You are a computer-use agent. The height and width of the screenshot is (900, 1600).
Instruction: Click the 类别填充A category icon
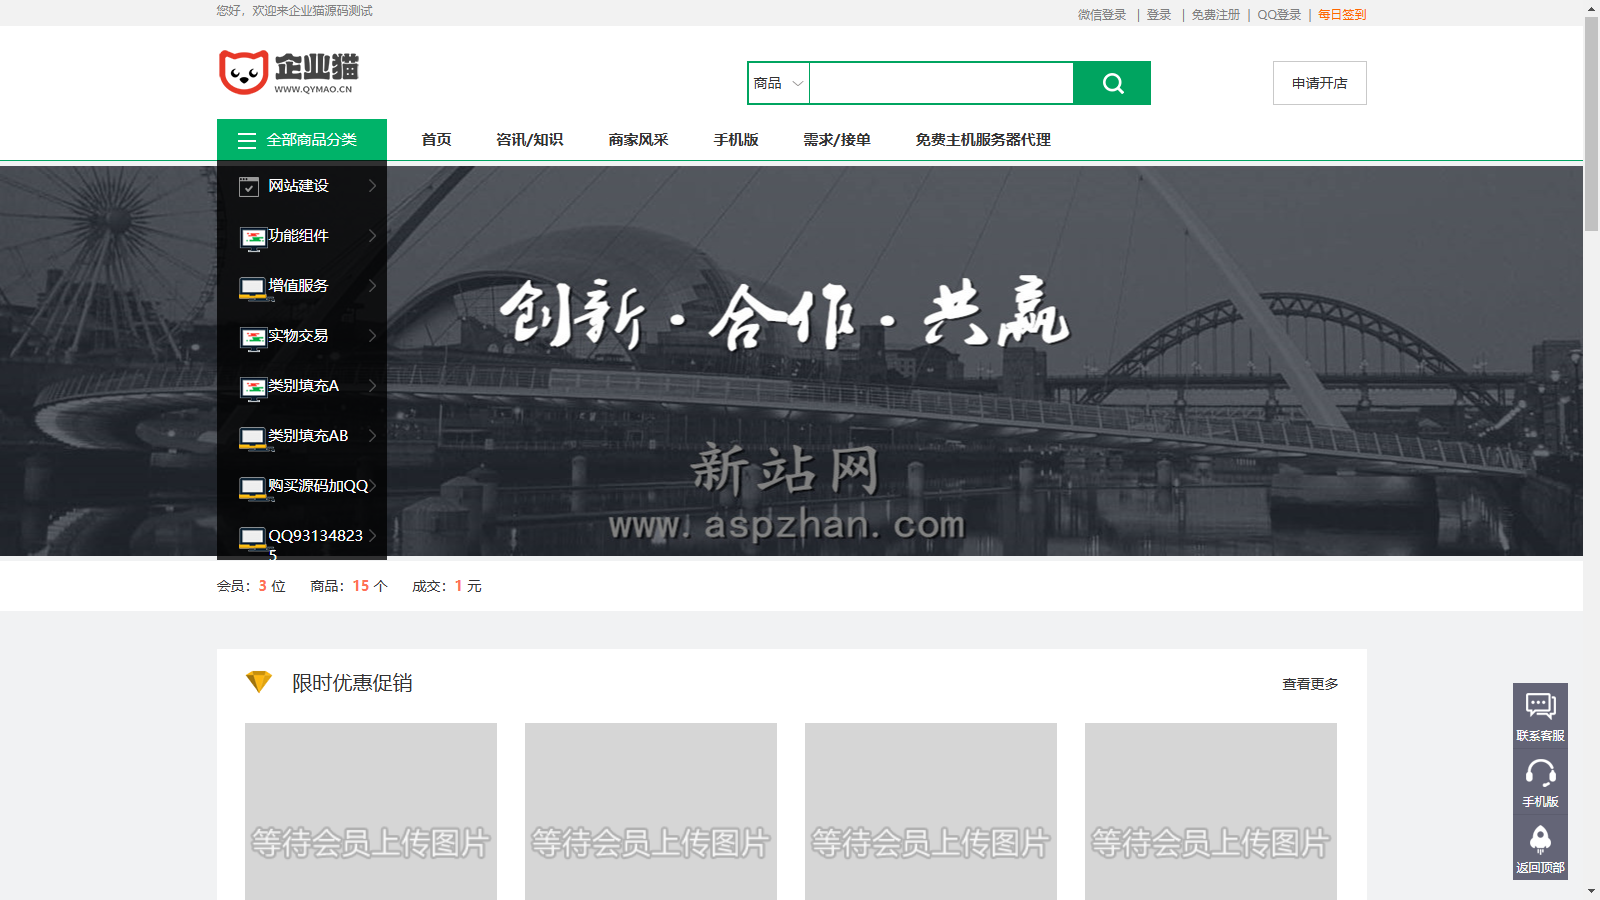click(x=252, y=387)
